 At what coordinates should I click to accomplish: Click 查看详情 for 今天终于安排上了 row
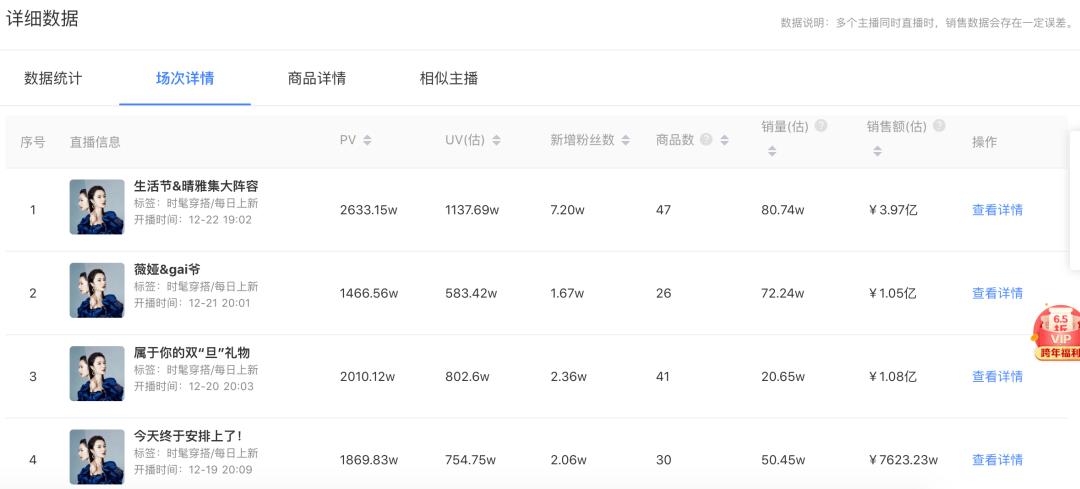click(x=997, y=460)
